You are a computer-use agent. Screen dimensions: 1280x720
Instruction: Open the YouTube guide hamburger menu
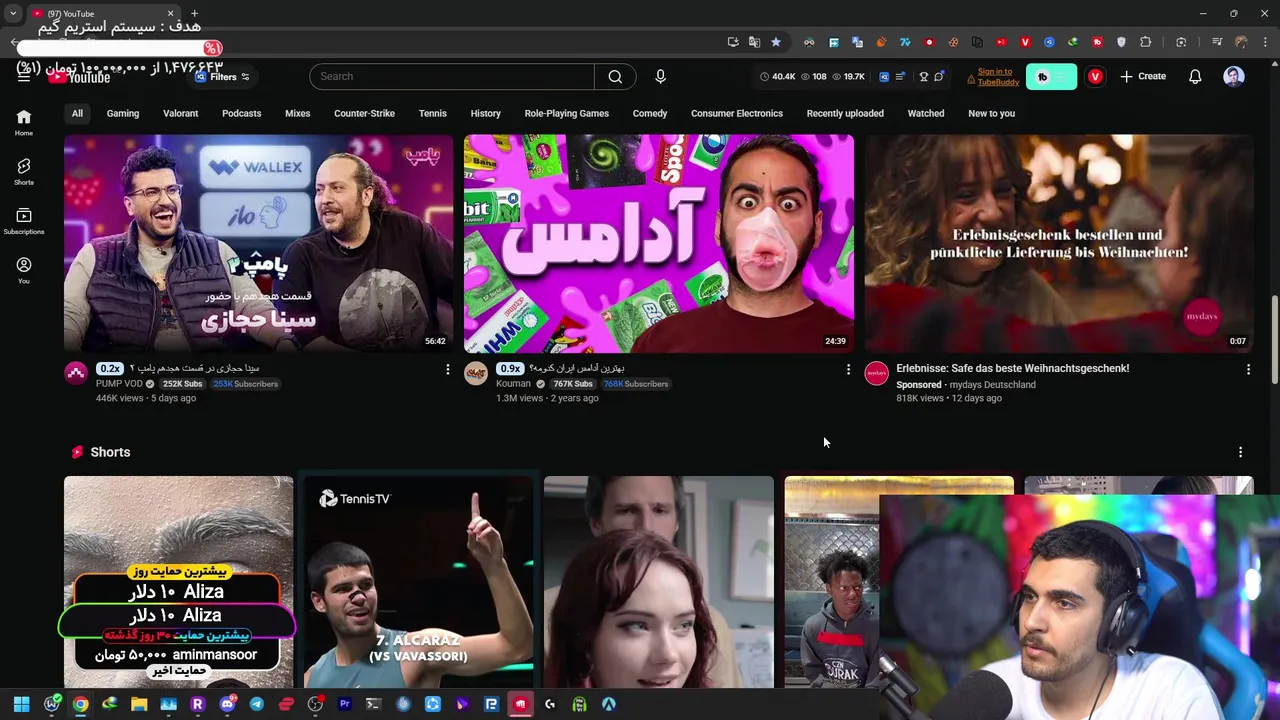(x=24, y=76)
